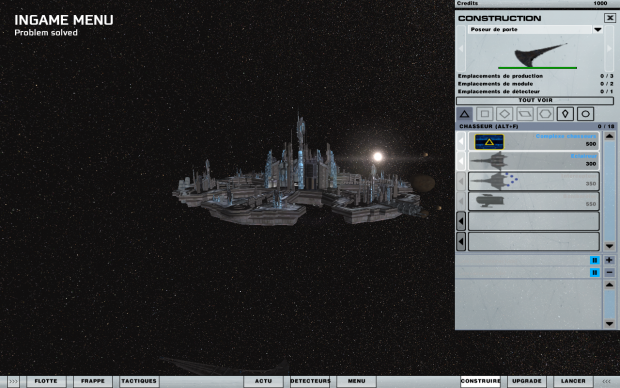The height and width of the screenshot is (388, 620).
Task: Open the FLOTTE menu
Action: coord(46,381)
